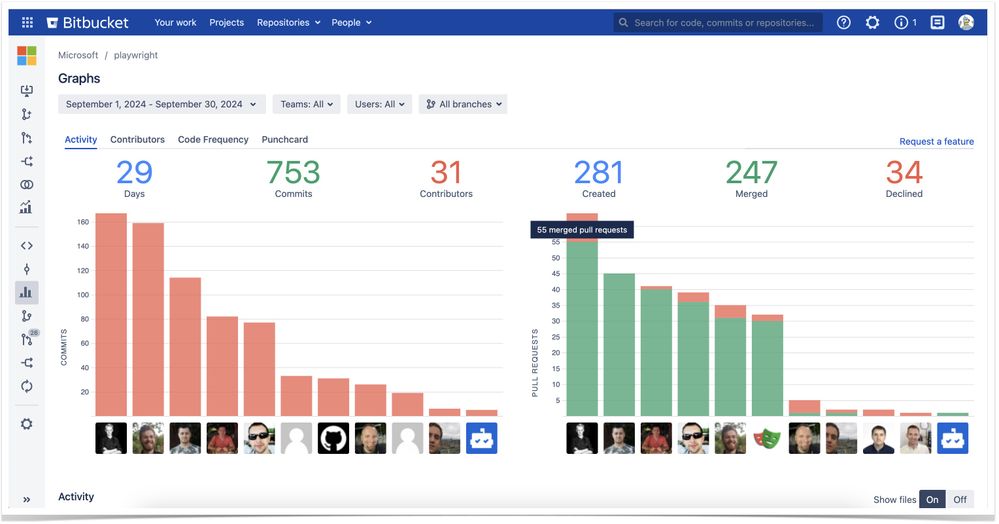This screenshot has width=999, height=524.
Task: Open the inbox list icon in header
Action: click(x=938, y=22)
